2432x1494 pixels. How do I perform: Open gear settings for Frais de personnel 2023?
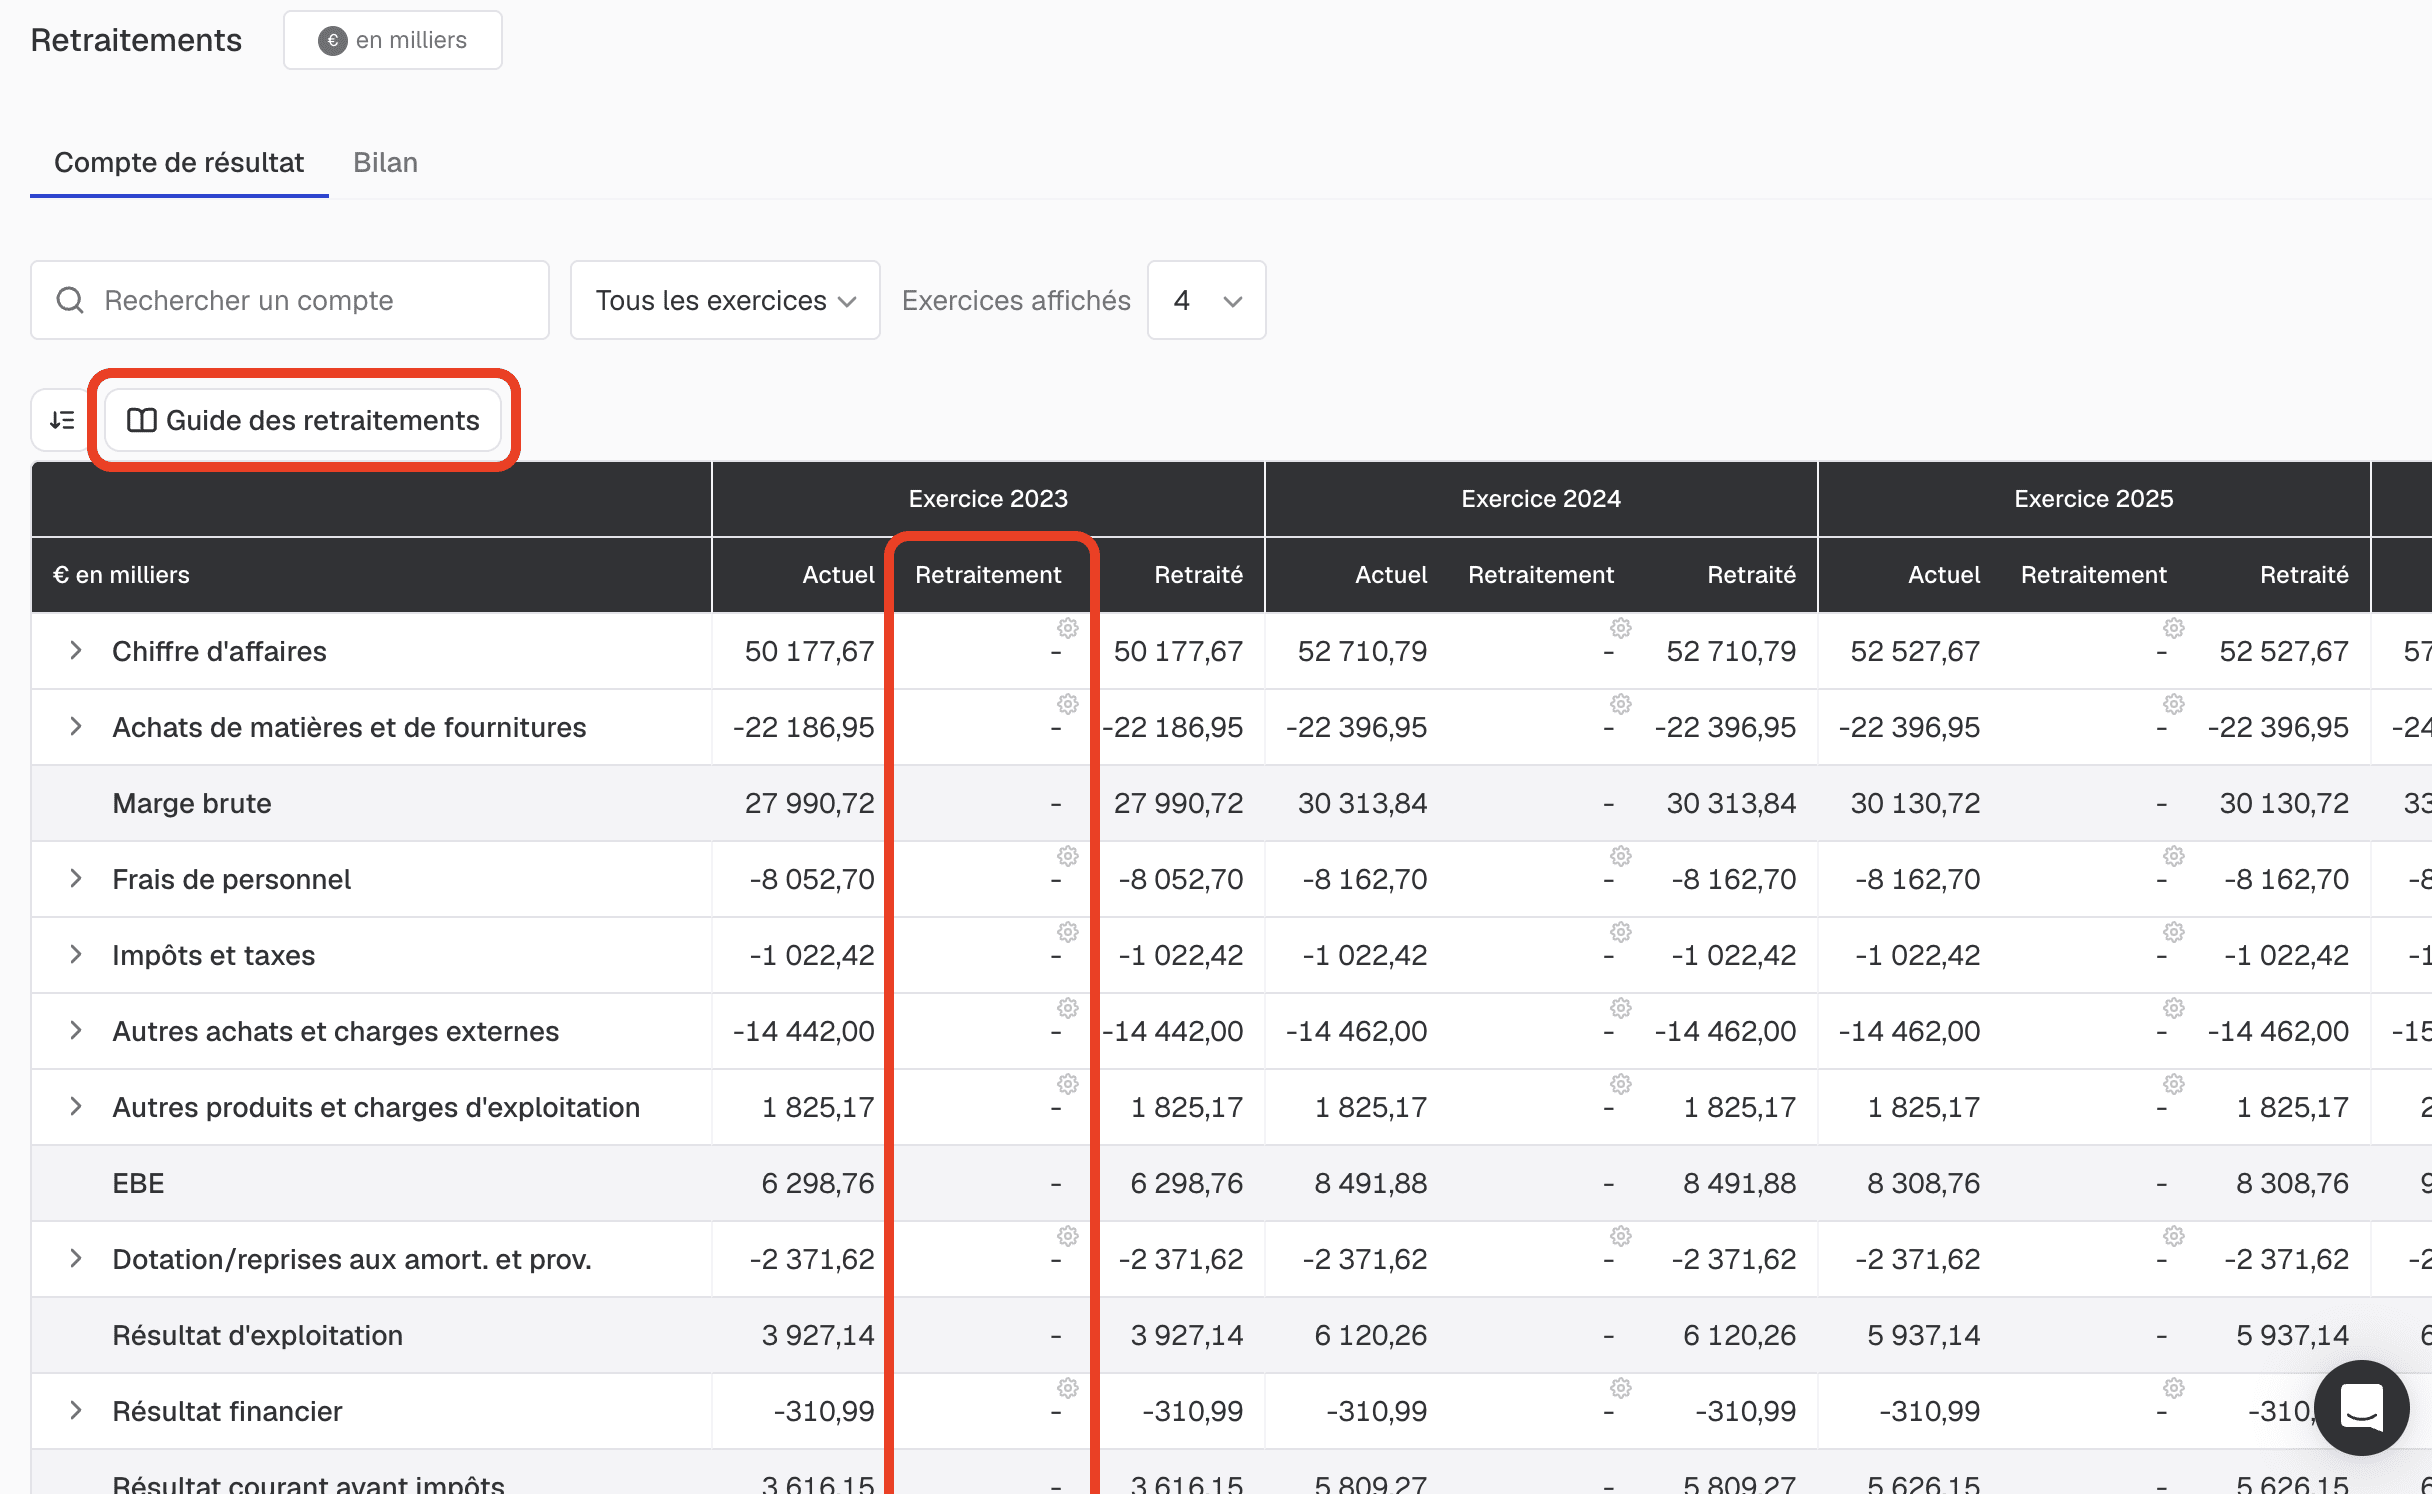pyautogui.click(x=1068, y=856)
